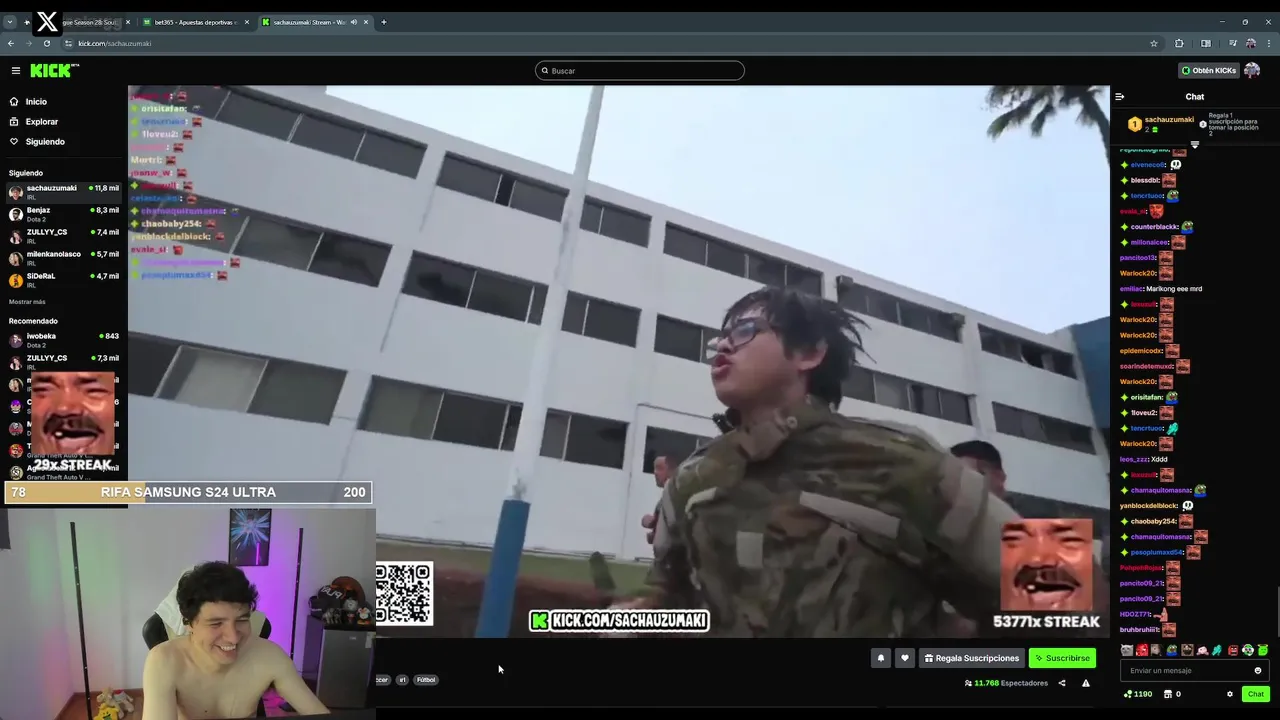Open Explorar in the sidebar

[41, 121]
